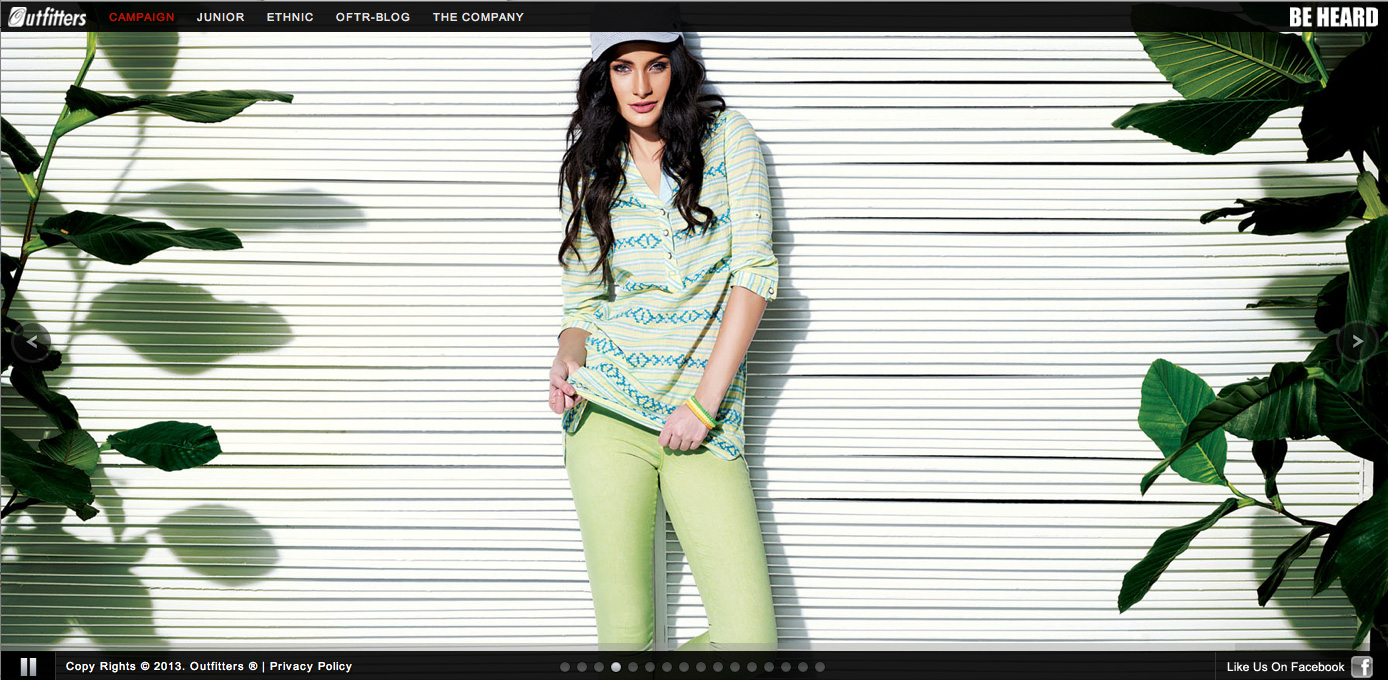
Task: Click the BE HEARD logo
Action: coord(1334,17)
